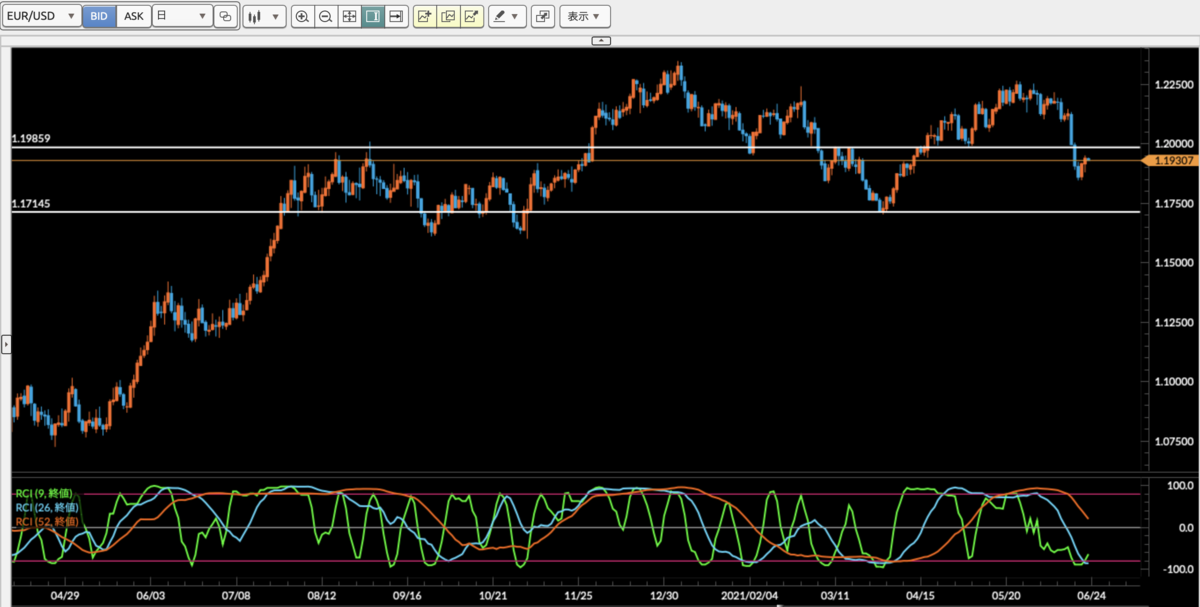Click the 07/08 date axis label
Viewport: 1200px width, 607px height.
pyautogui.click(x=236, y=594)
